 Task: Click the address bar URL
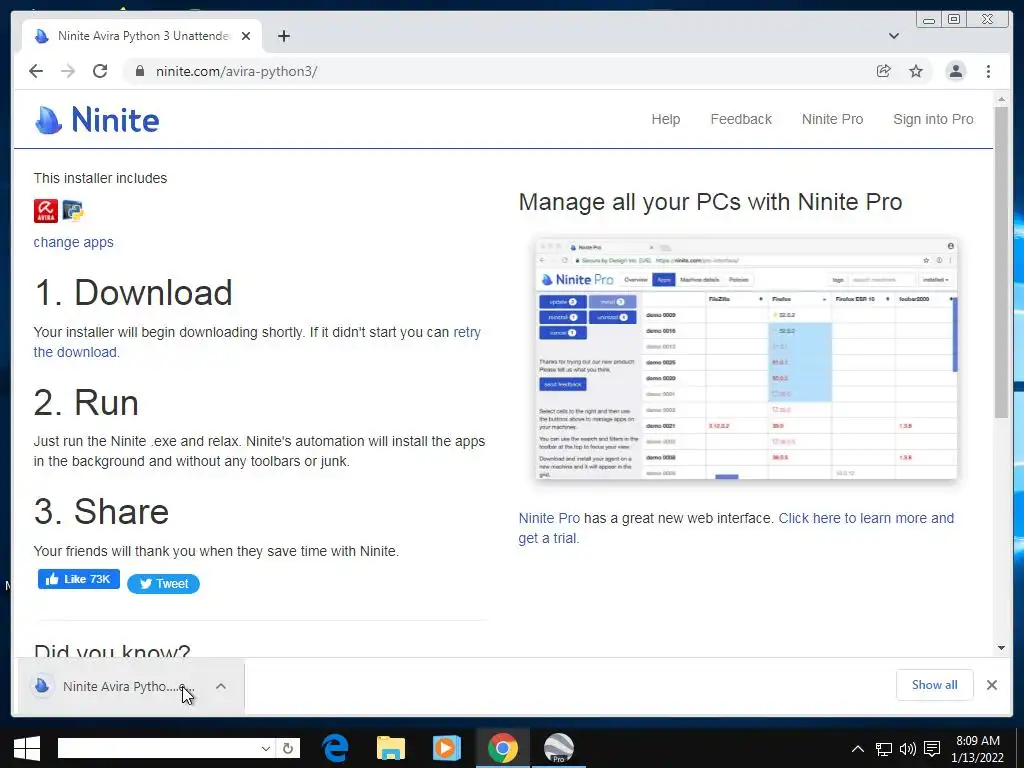click(x=236, y=71)
